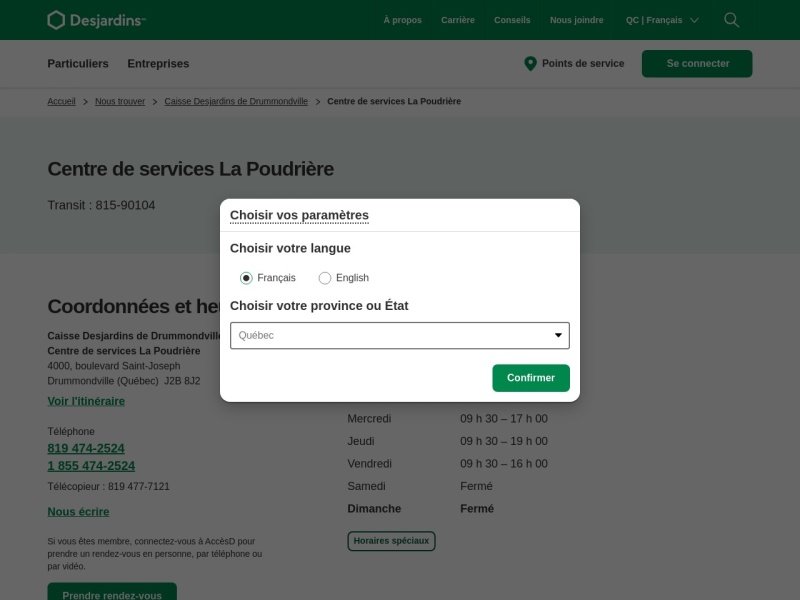Expand the QC | Français language selector

[662, 20]
